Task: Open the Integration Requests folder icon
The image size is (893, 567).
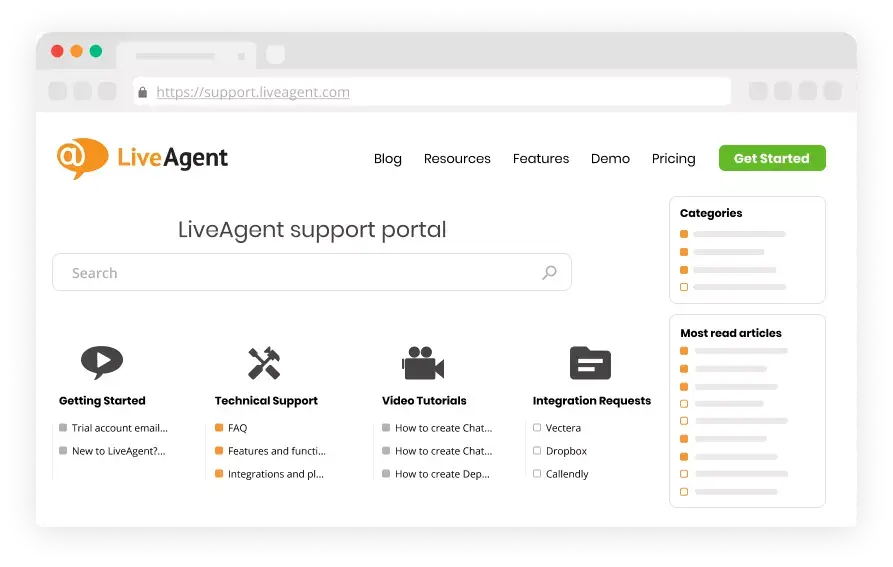Action: (591, 363)
